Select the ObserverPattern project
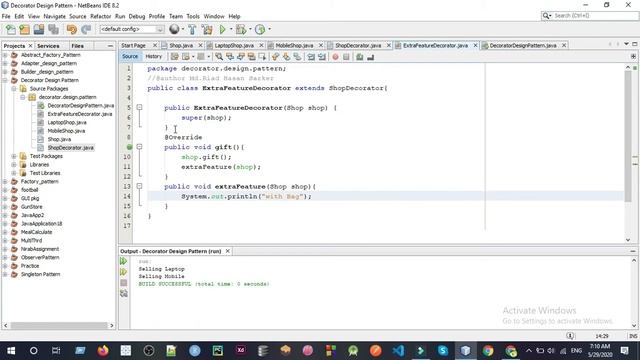This screenshot has width=640, height=360. tap(40, 258)
